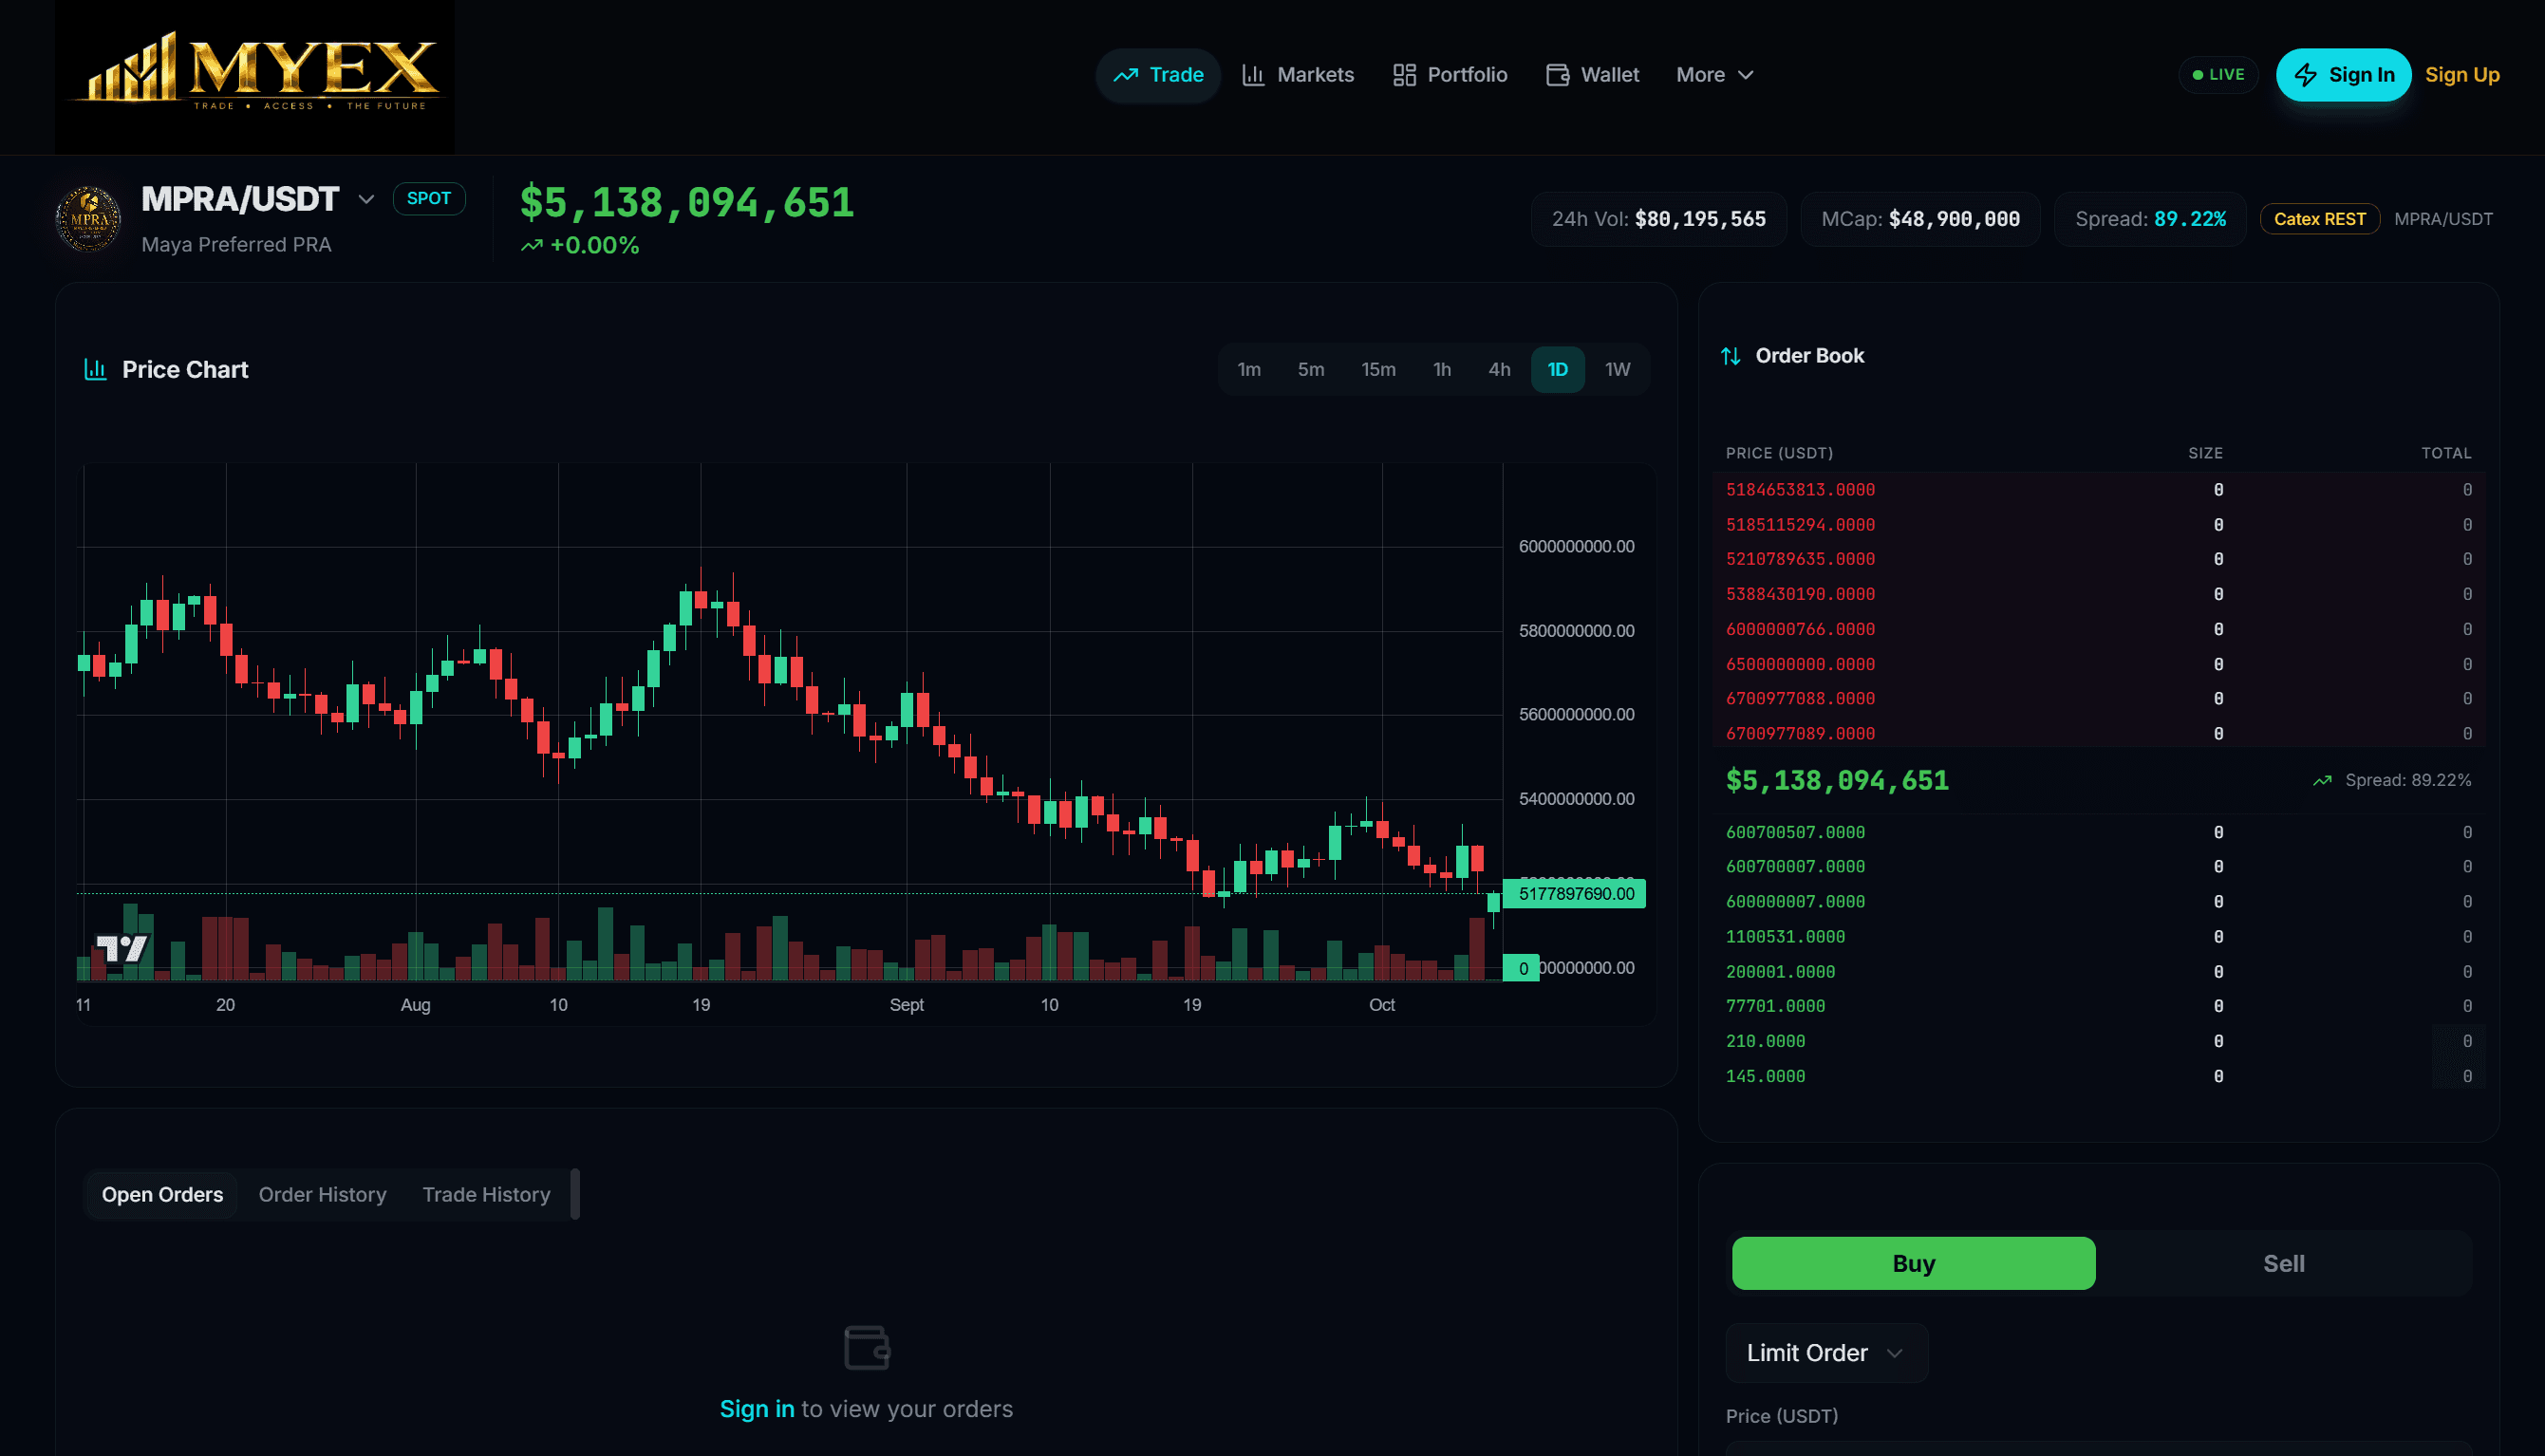This screenshot has height=1456, width=2545.
Task: Select the 1W chart interval
Action: click(x=1617, y=370)
